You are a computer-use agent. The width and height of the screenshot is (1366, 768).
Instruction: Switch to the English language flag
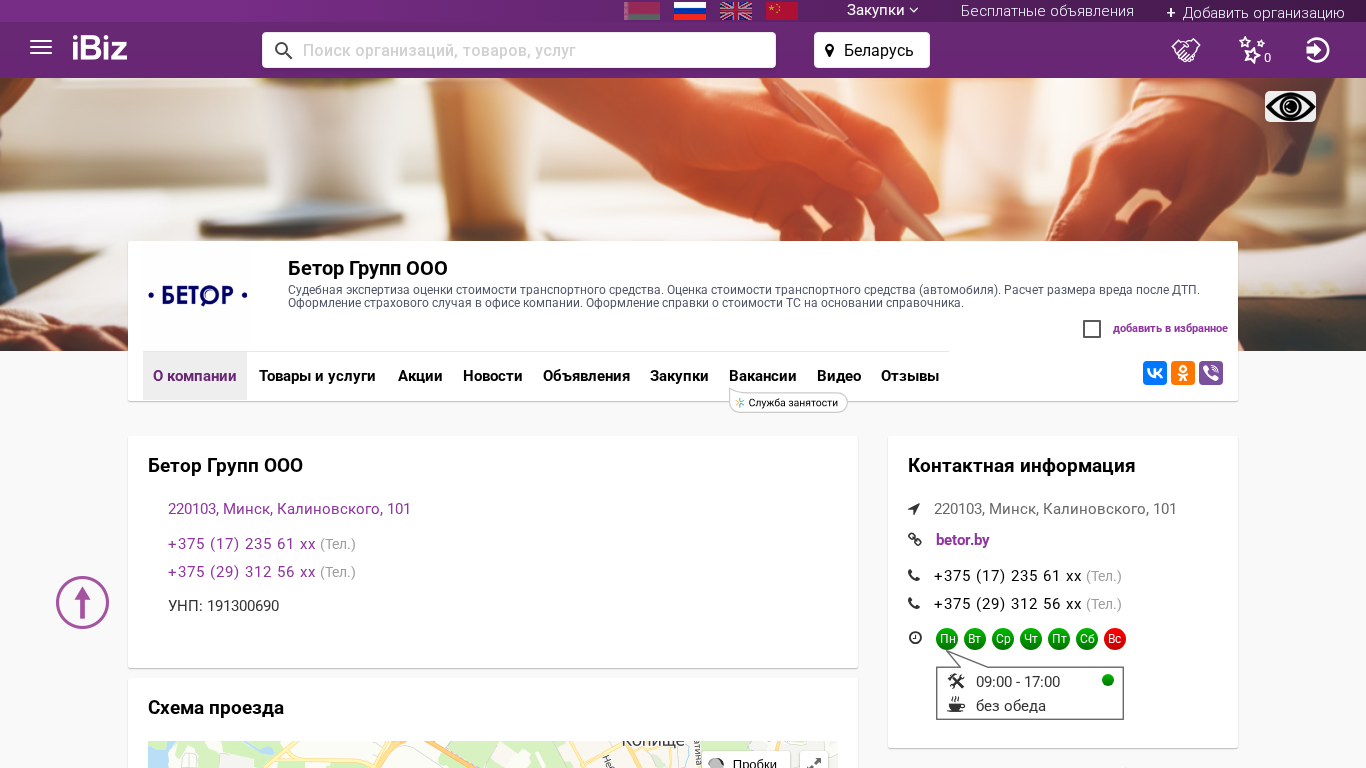pyautogui.click(x=736, y=11)
